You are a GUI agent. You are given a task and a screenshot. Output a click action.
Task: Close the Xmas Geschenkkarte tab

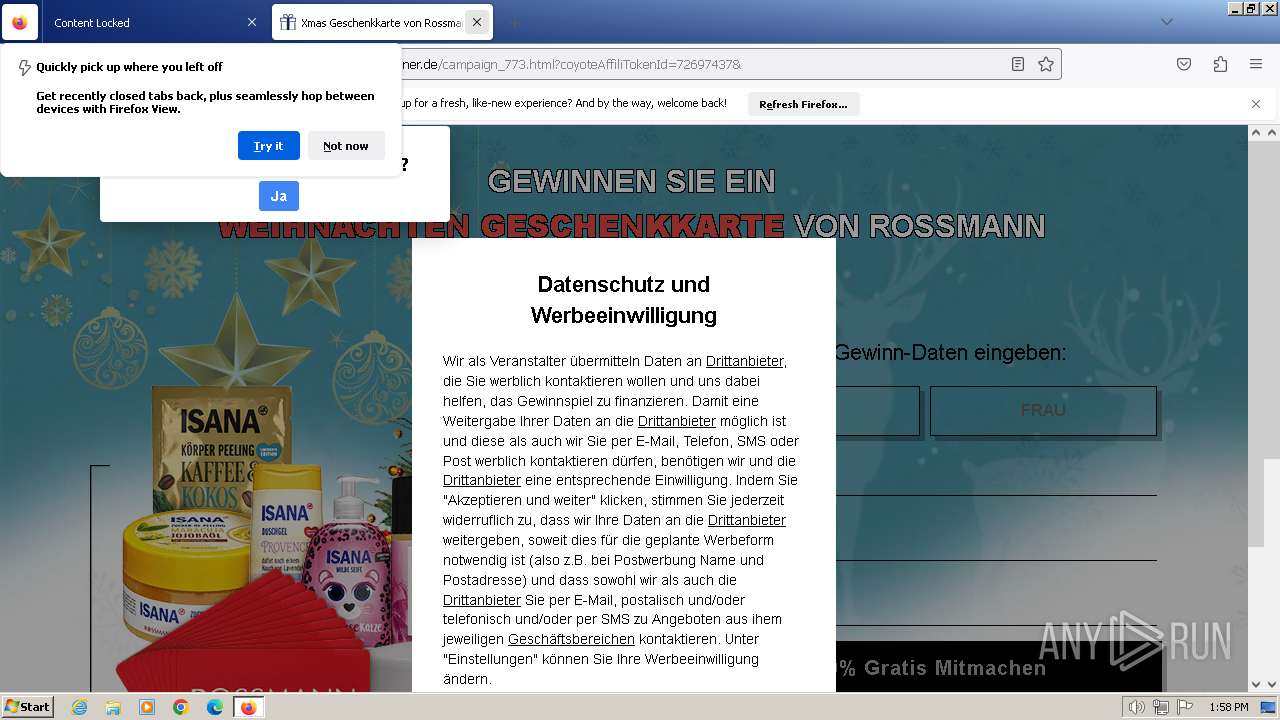tap(477, 22)
